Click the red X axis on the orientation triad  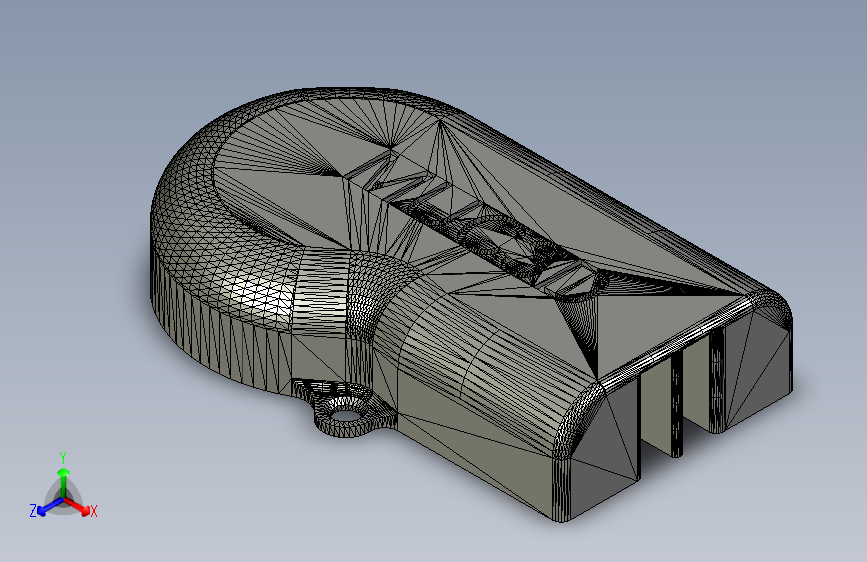coord(77,506)
